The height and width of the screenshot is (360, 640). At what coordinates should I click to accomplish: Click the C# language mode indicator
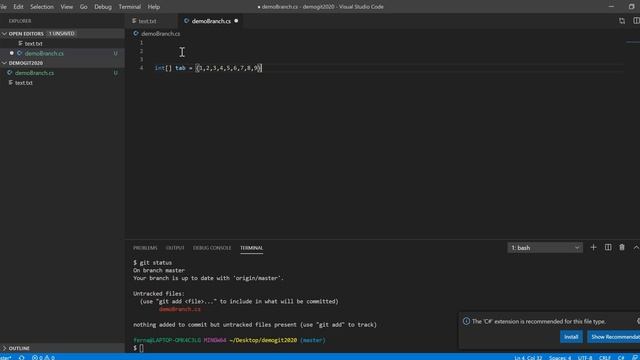[x=621, y=358]
